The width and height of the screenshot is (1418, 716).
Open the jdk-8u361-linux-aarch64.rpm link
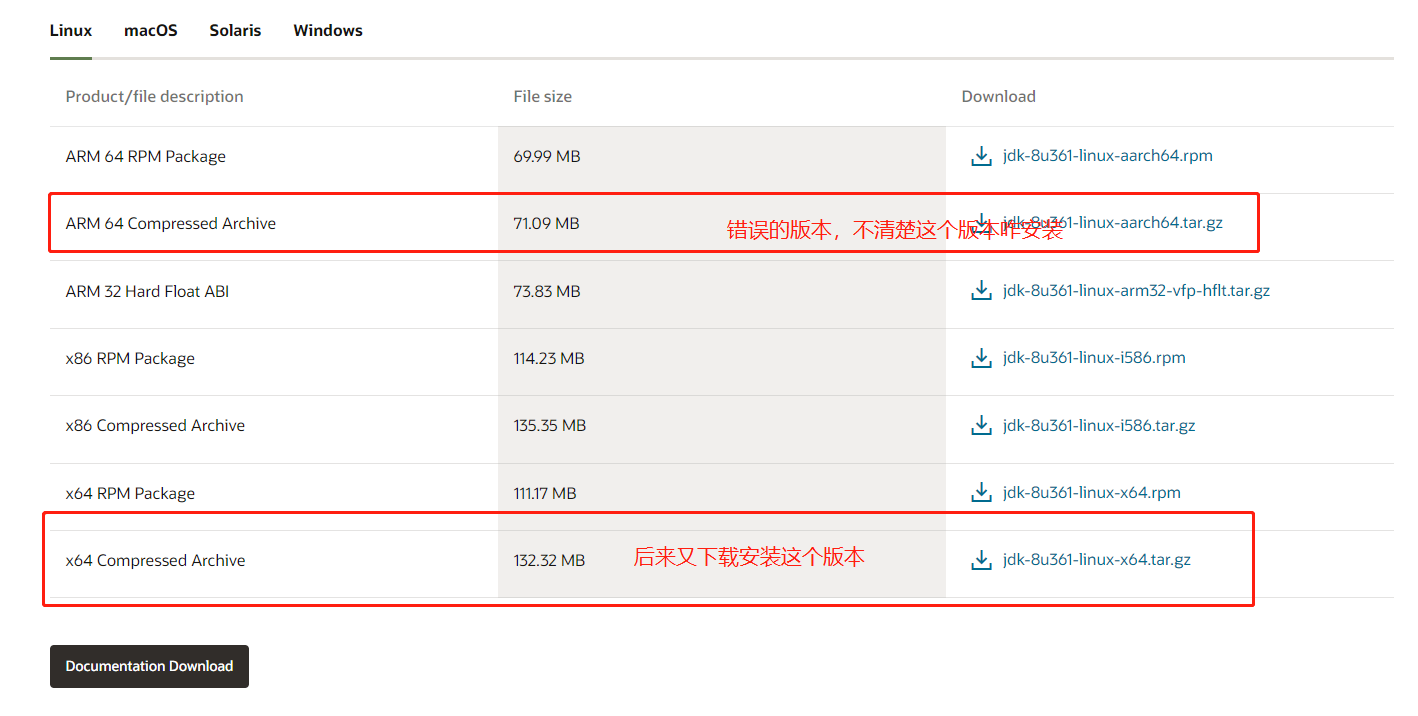[1107, 155]
